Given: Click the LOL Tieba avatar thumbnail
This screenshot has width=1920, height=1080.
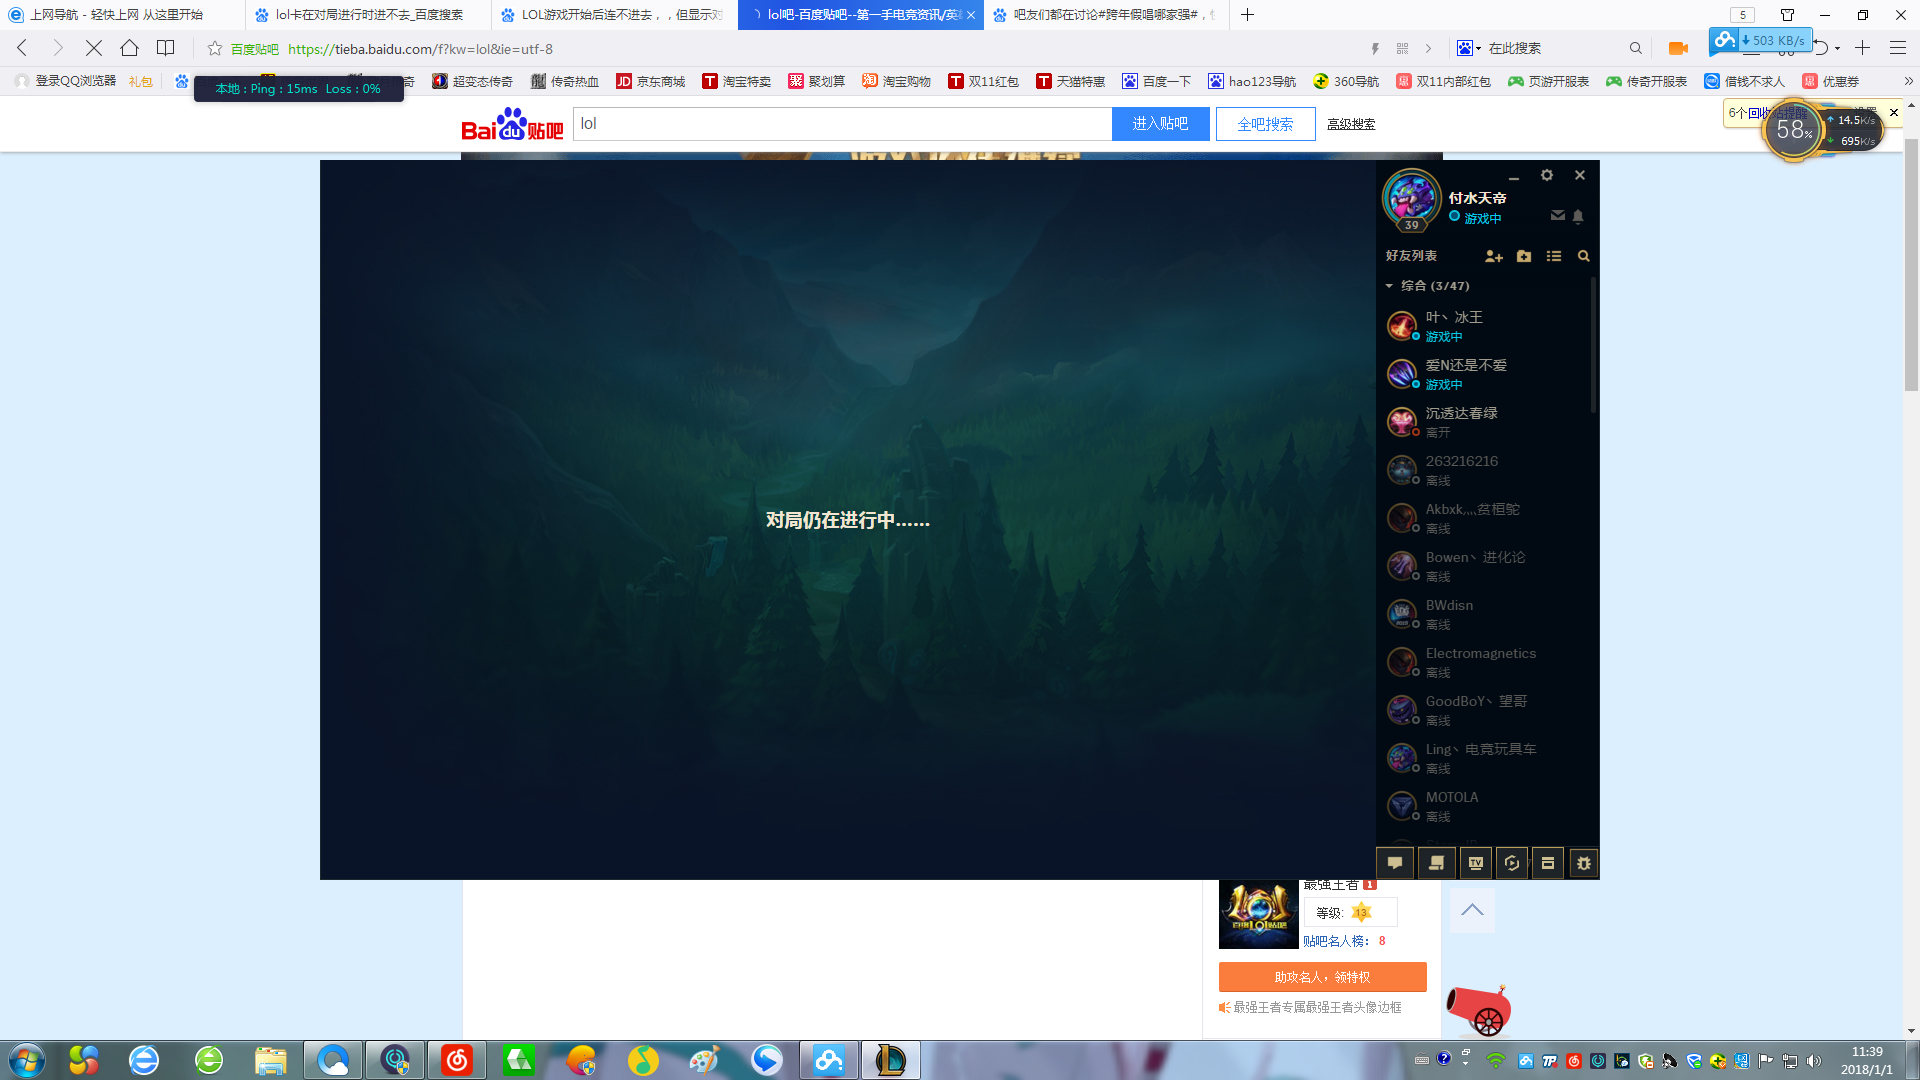Looking at the screenshot, I should click(x=1258, y=915).
